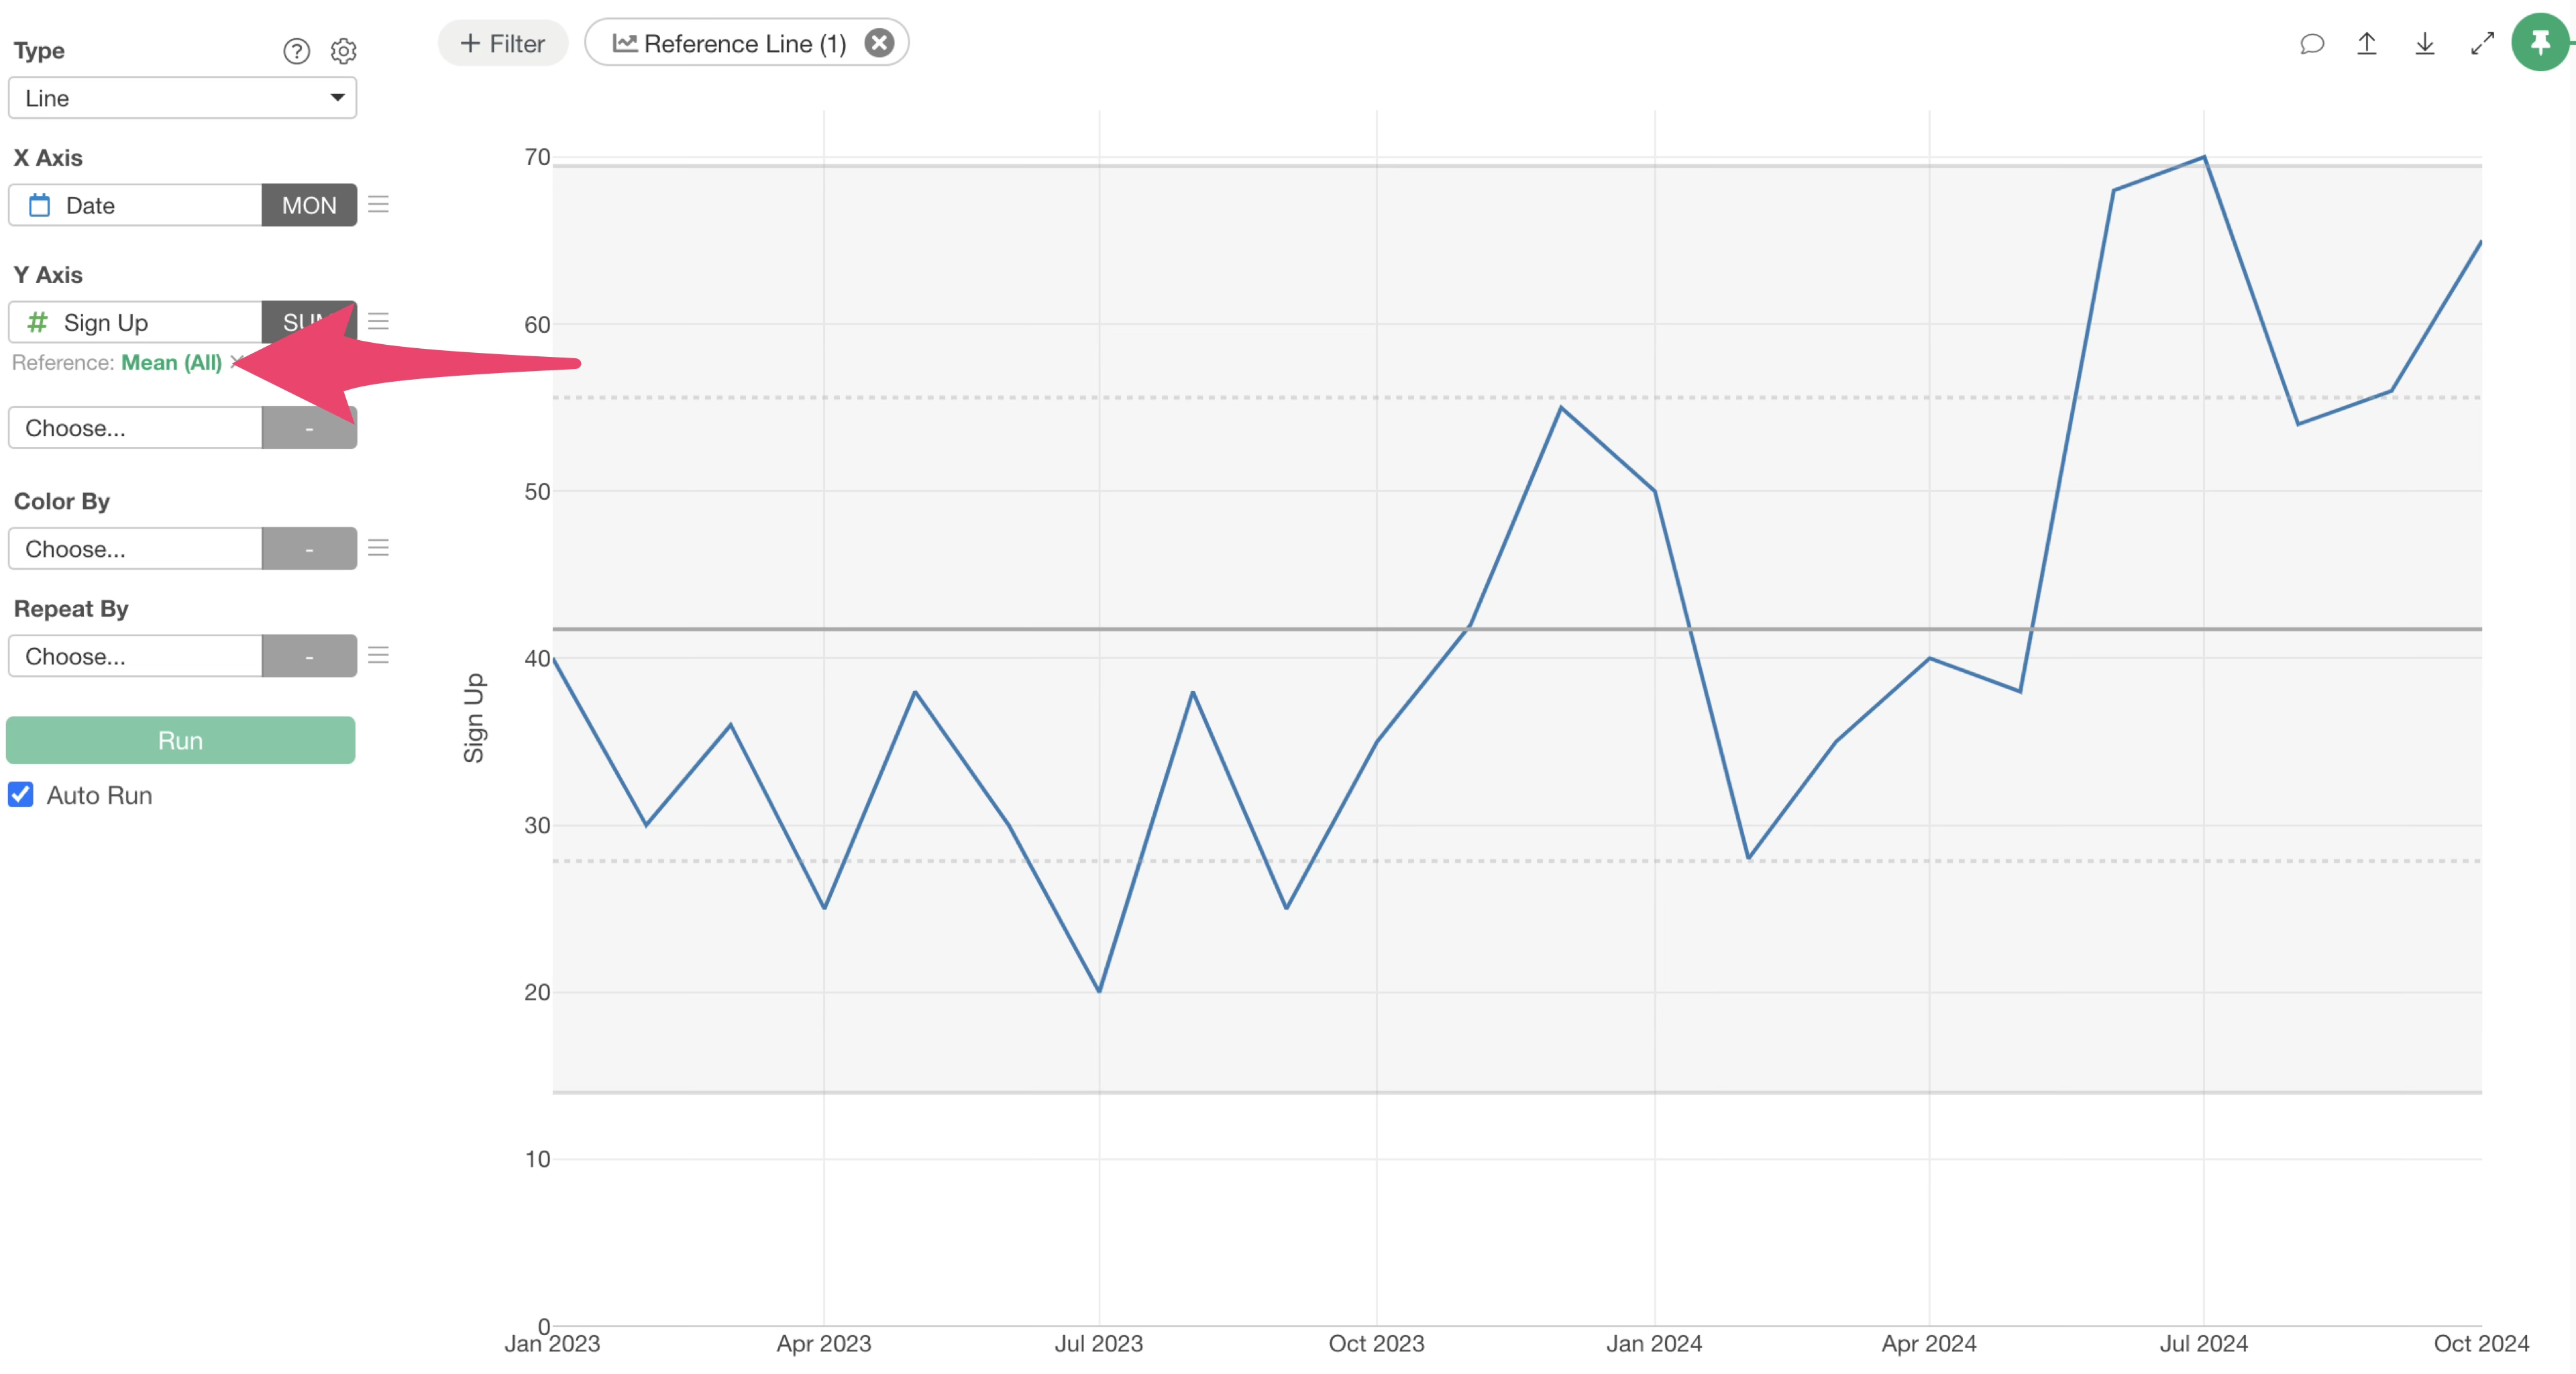Click the download arrow icon

click(2424, 44)
